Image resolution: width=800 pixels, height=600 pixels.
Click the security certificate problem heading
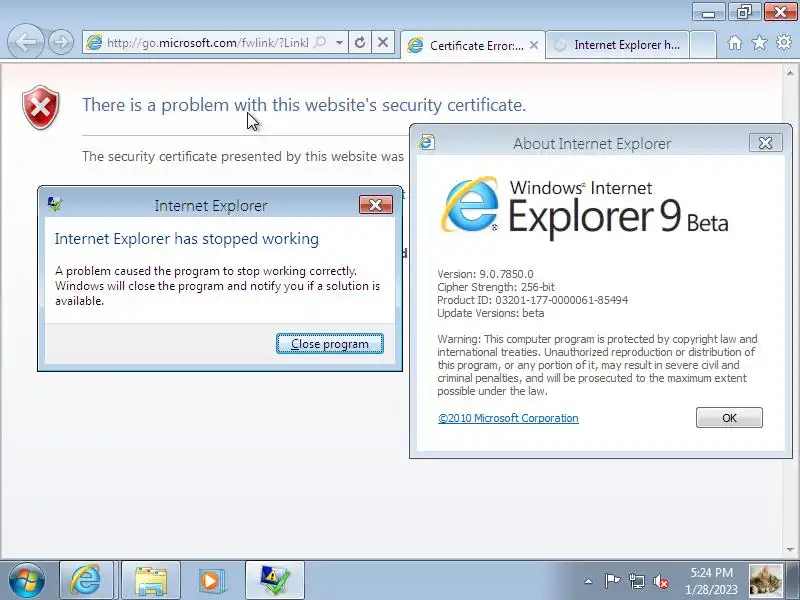304,105
